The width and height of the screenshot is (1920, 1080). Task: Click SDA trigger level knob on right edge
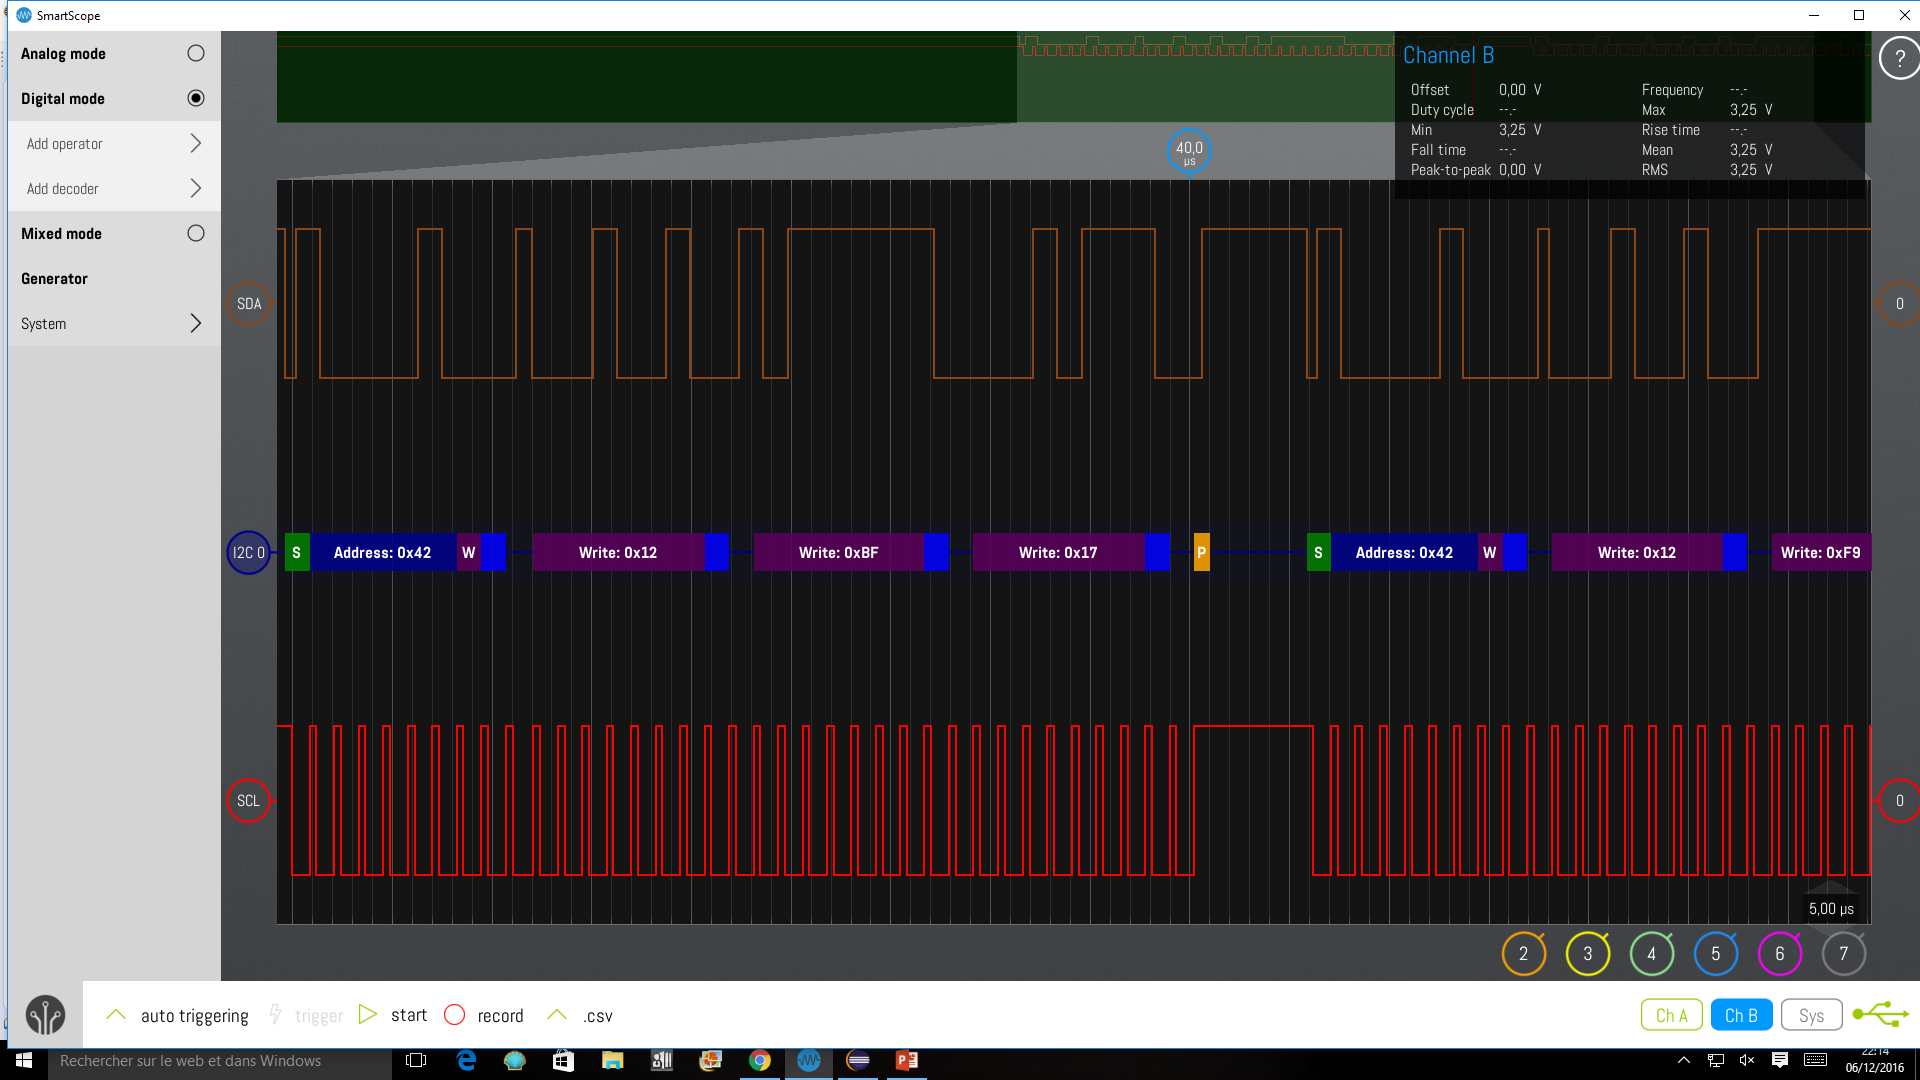[1899, 304]
